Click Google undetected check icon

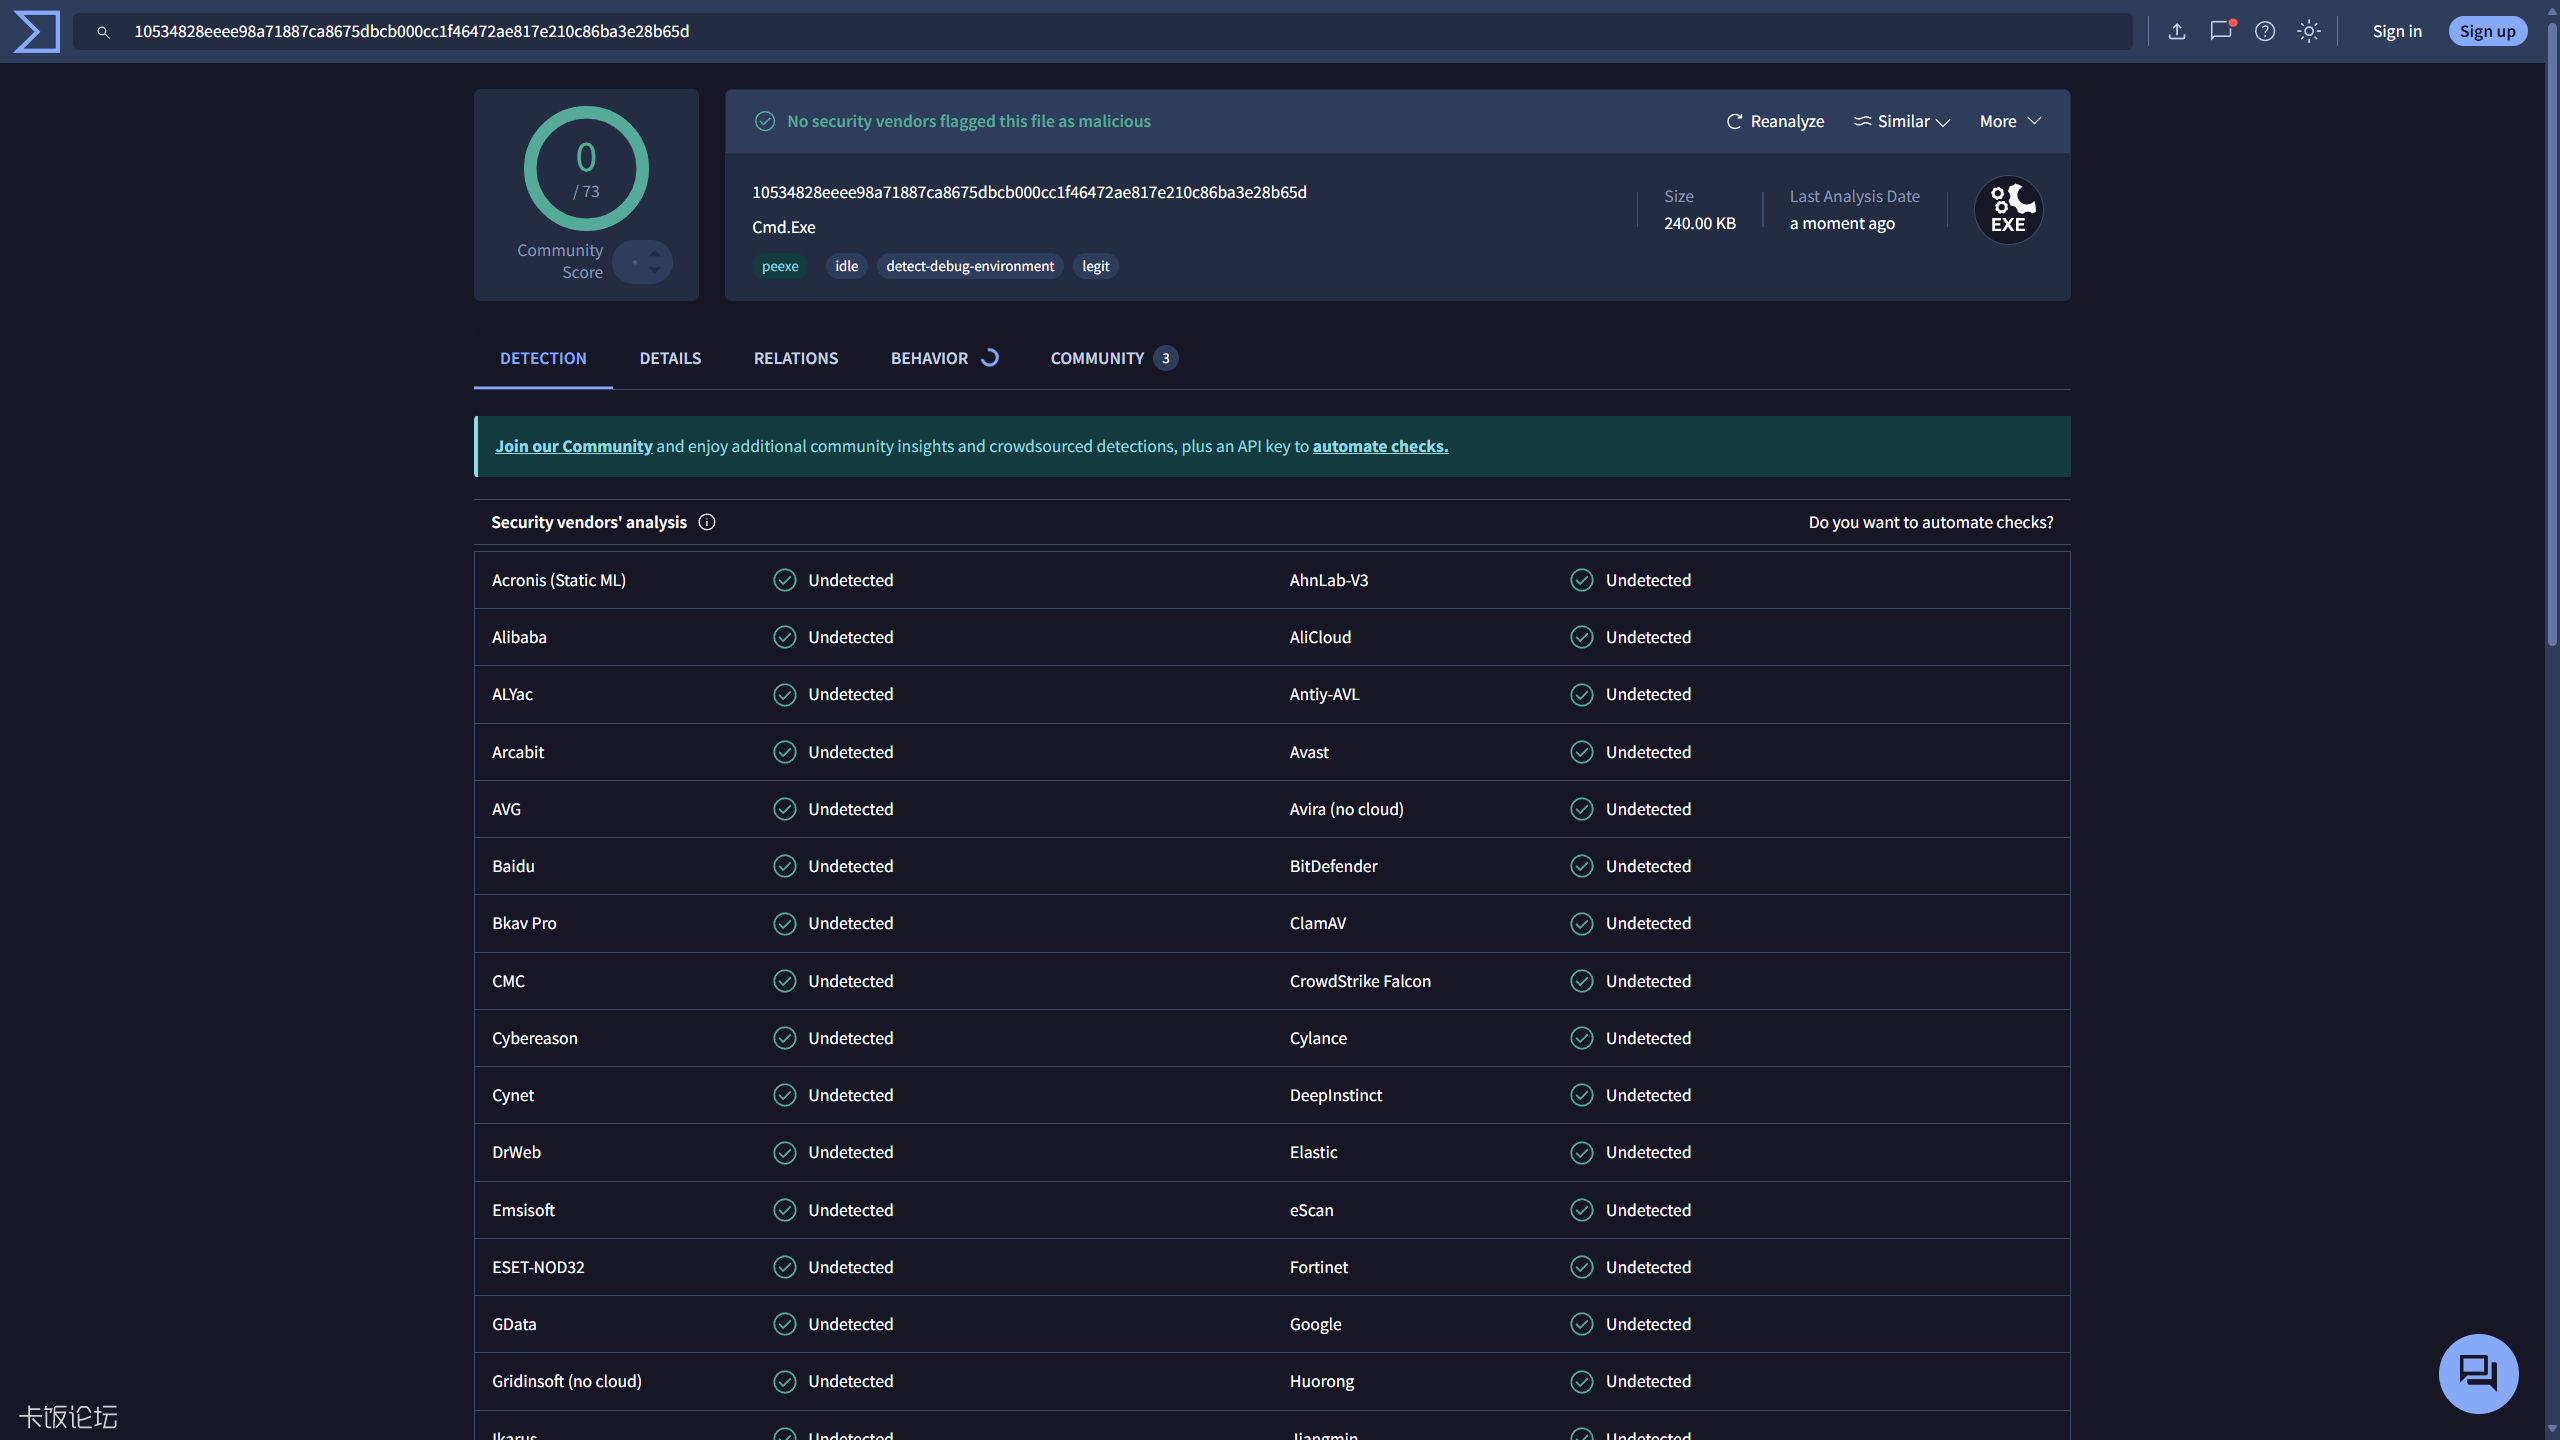click(x=1582, y=1324)
